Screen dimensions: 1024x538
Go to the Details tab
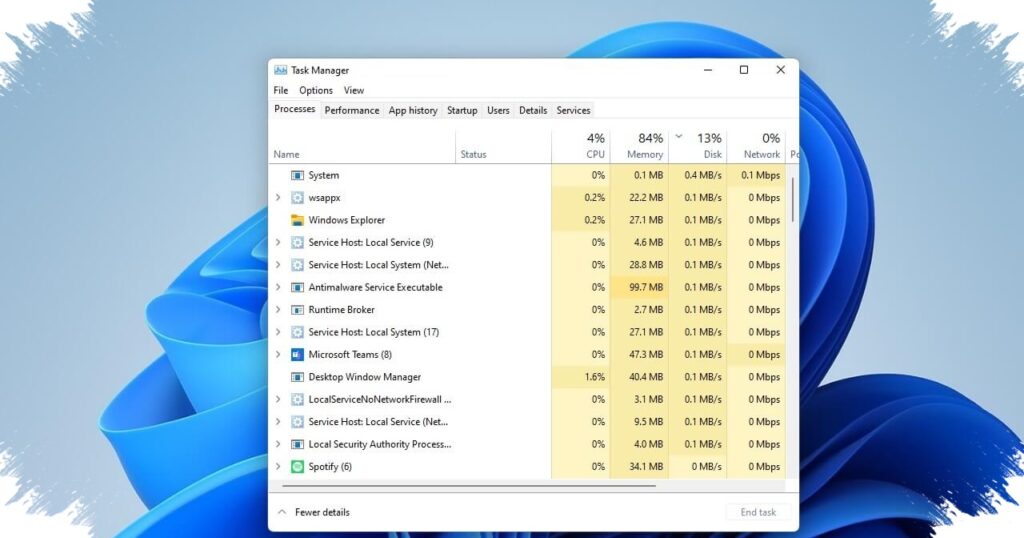coord(533,110)
